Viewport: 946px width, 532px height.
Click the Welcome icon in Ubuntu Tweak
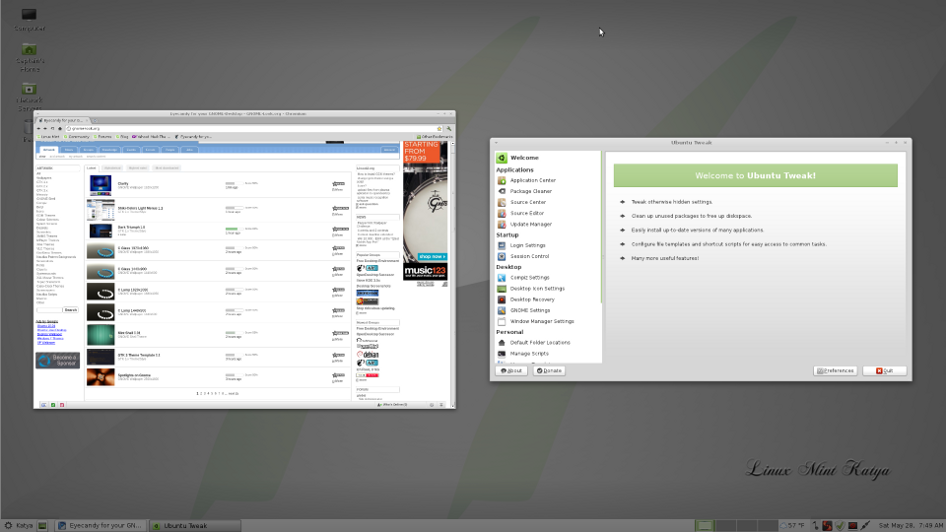(501, 158)
